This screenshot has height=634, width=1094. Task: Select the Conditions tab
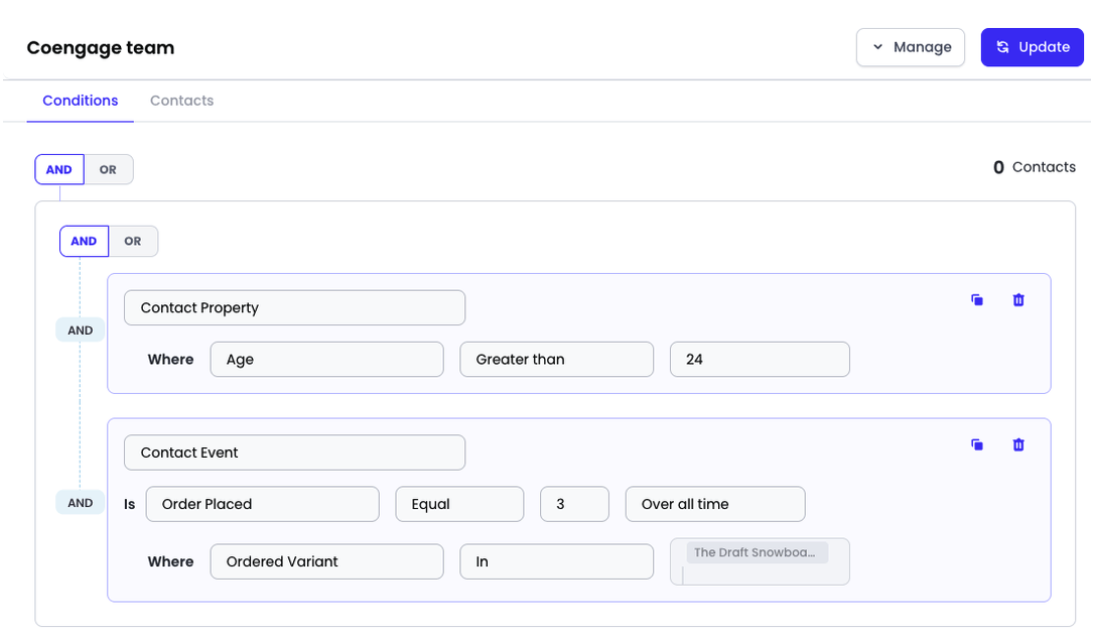pos(80,101)
